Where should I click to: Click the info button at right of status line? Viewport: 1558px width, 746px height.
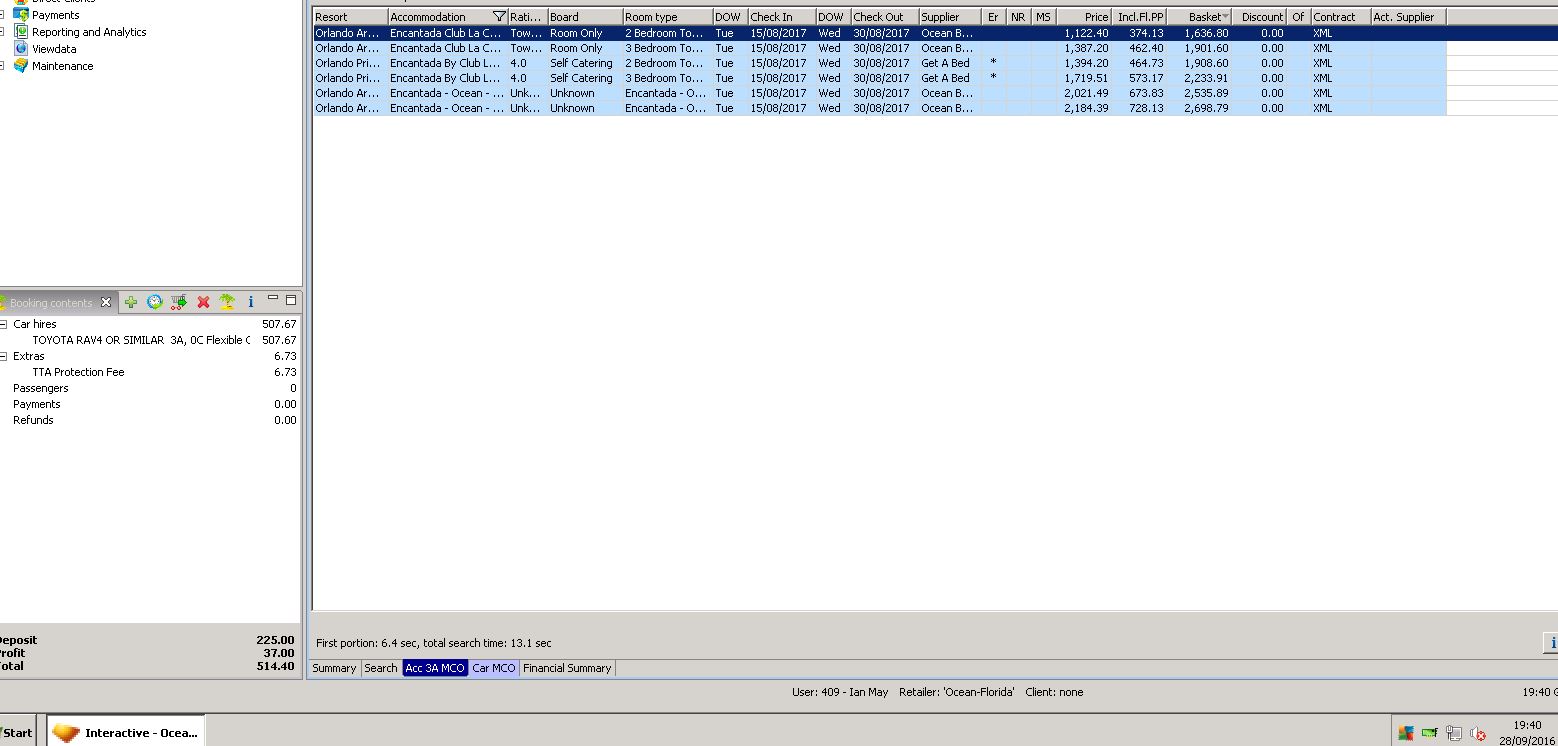coord(1552,643)
